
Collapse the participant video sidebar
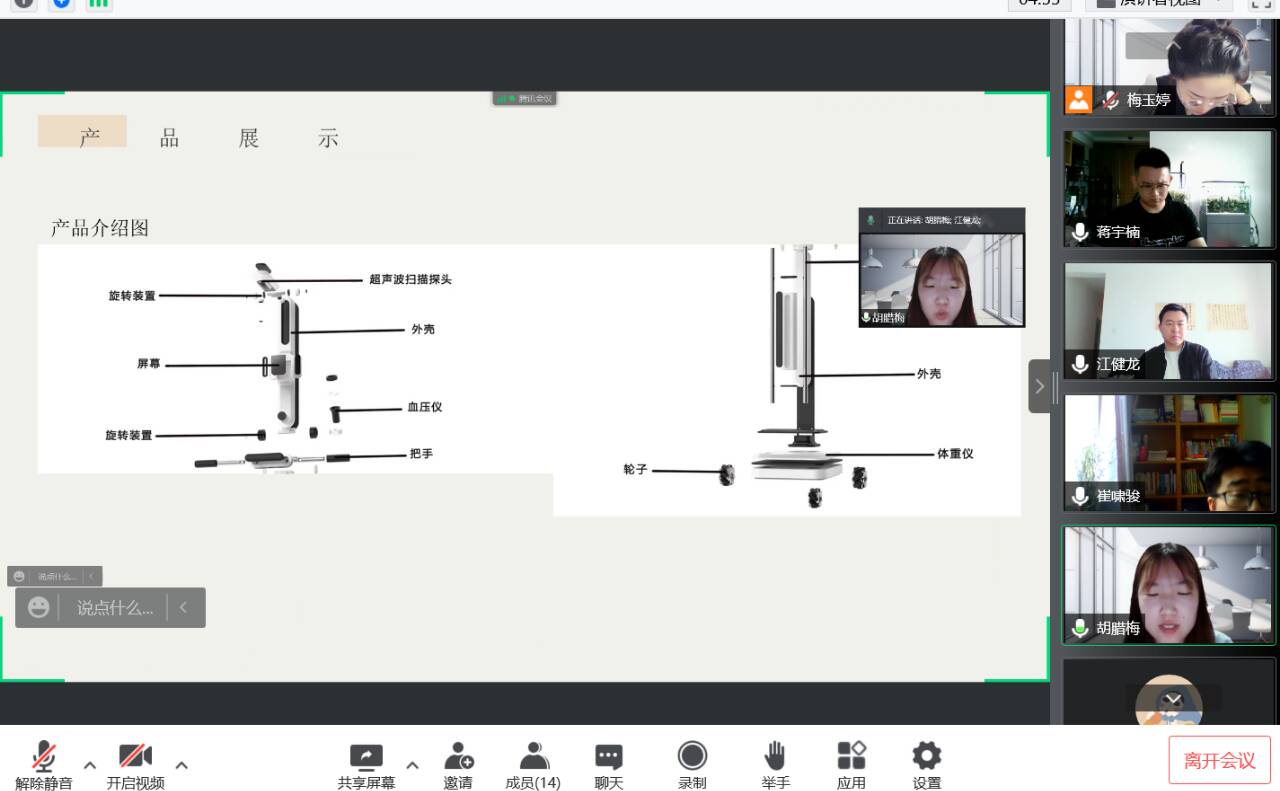click(x=1040, y=386)
